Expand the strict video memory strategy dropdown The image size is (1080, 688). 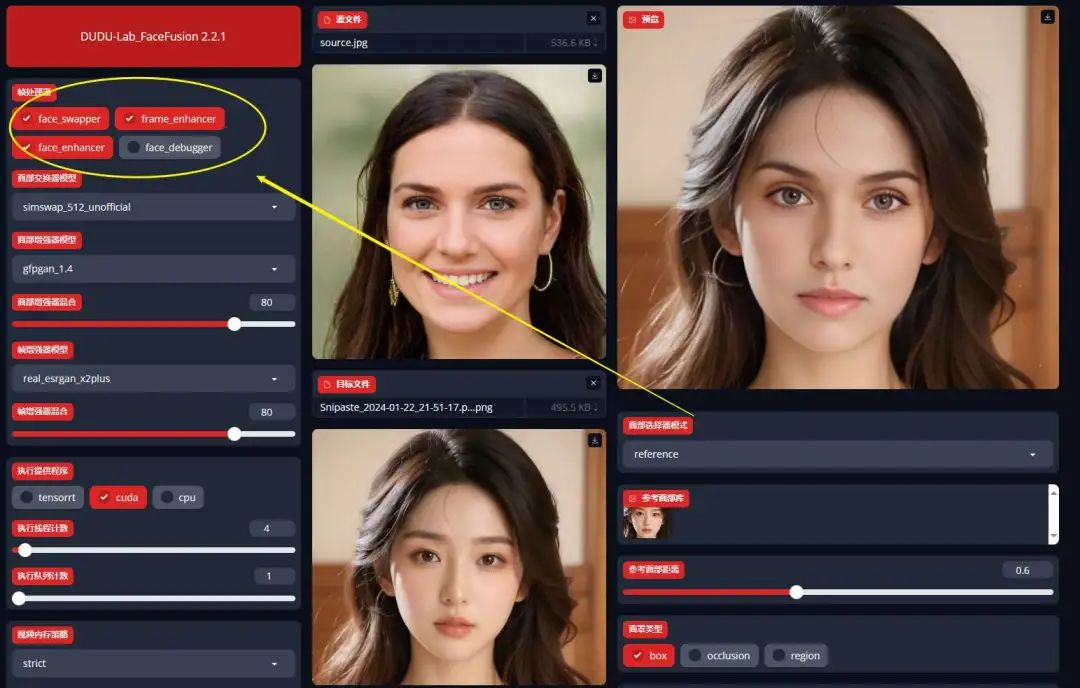154,663
